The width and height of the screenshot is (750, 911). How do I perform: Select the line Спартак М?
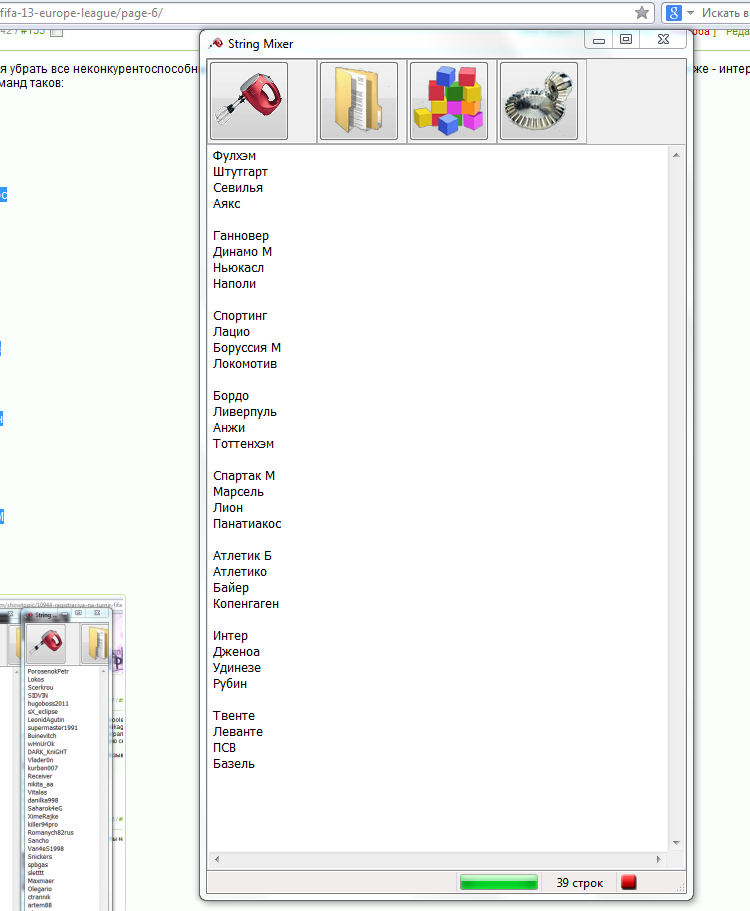244,476
